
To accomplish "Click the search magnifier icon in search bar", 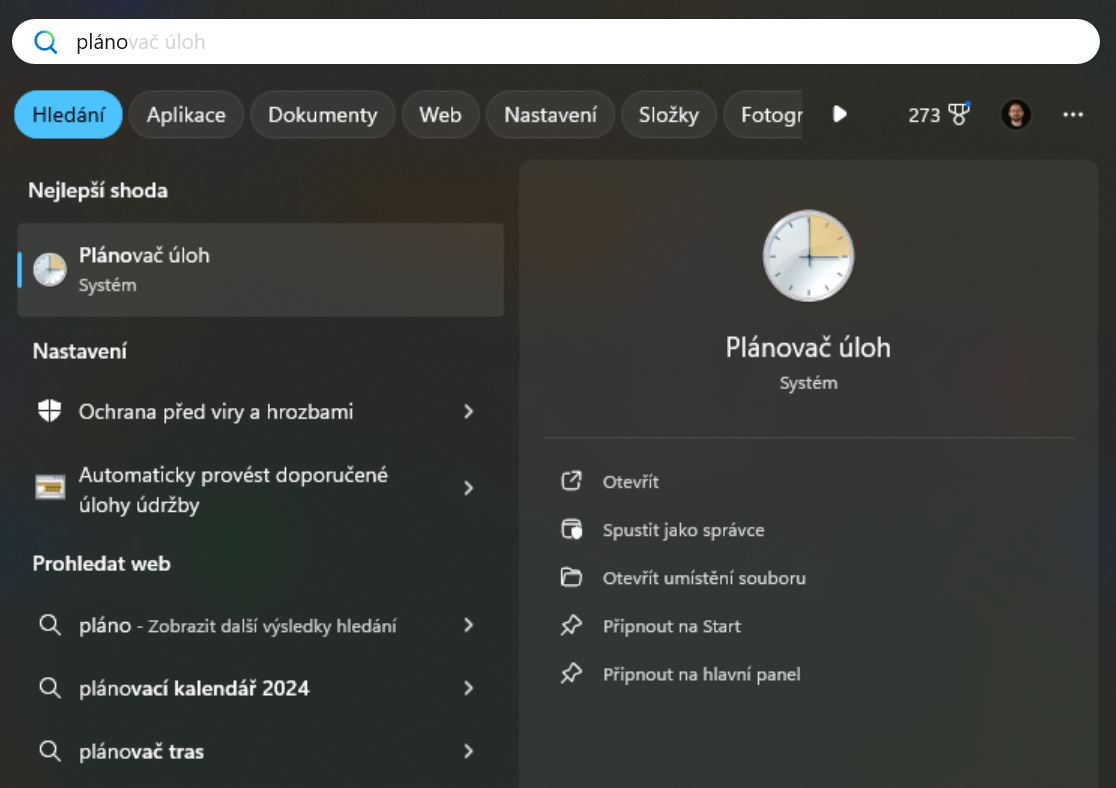I will click(x=46, y=42).
